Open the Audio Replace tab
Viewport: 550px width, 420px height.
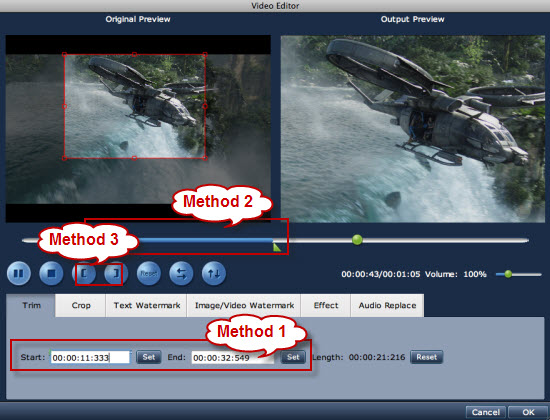pyautogui.click(x=387, y=306)
